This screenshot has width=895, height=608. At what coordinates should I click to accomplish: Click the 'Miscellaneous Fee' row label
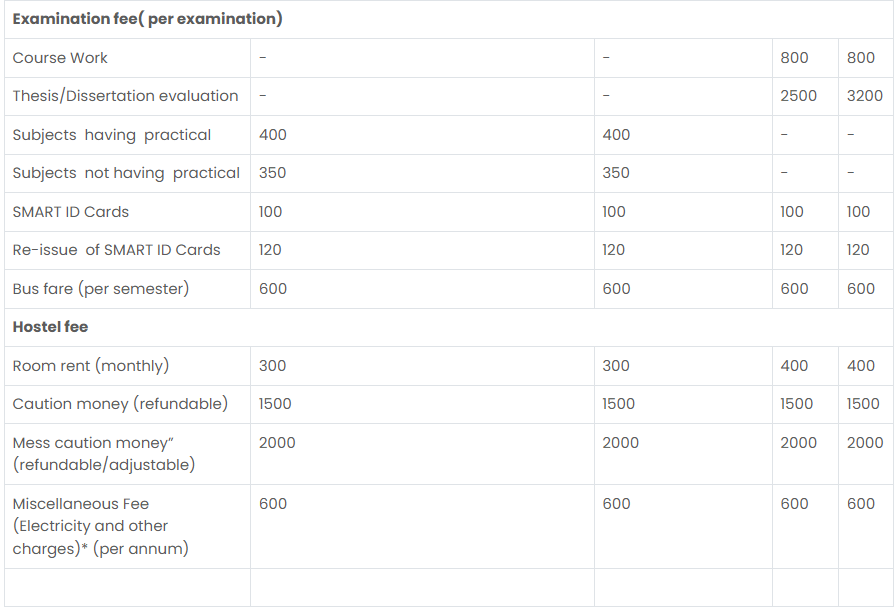point(81,504)
